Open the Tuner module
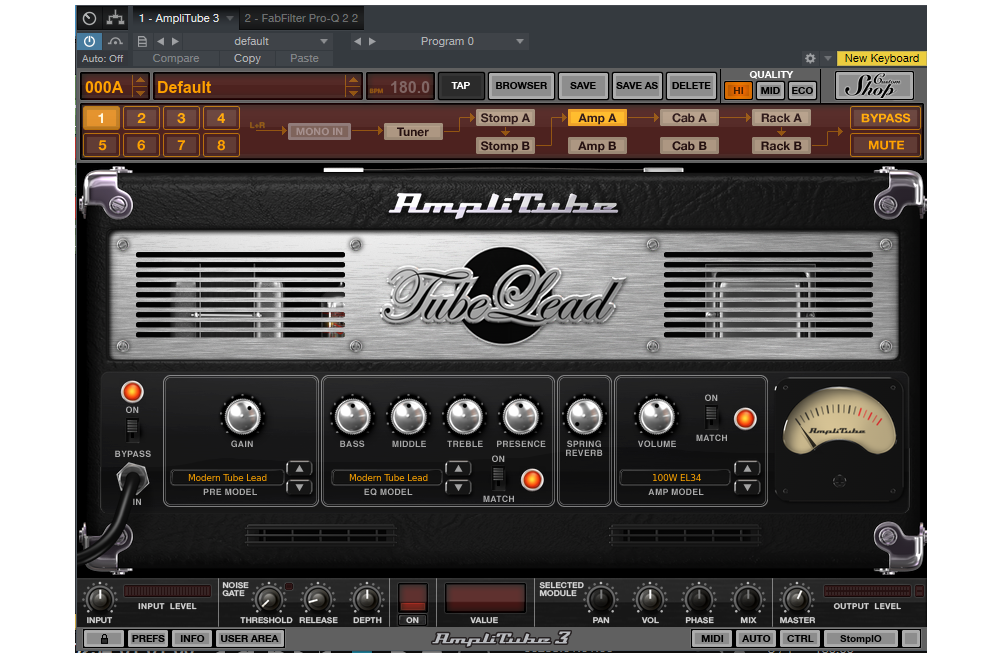Viewport: 986px width, 653px height. (x=413, y=132)
